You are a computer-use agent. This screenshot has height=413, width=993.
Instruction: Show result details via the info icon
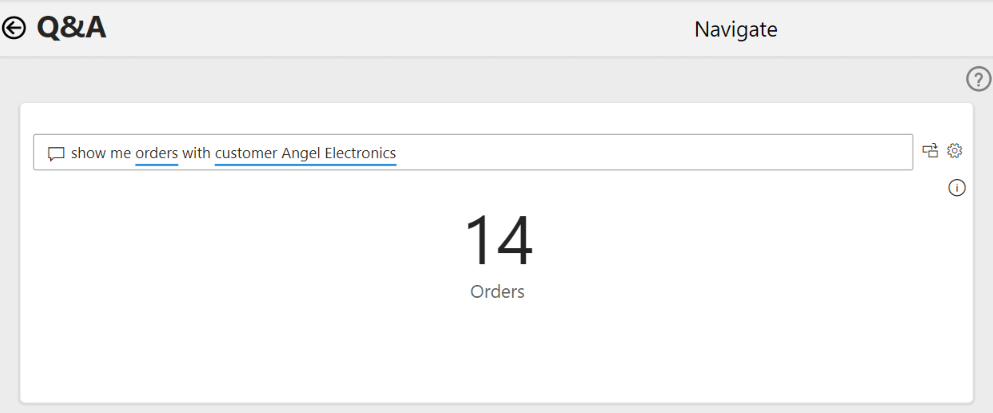(957, 187)
